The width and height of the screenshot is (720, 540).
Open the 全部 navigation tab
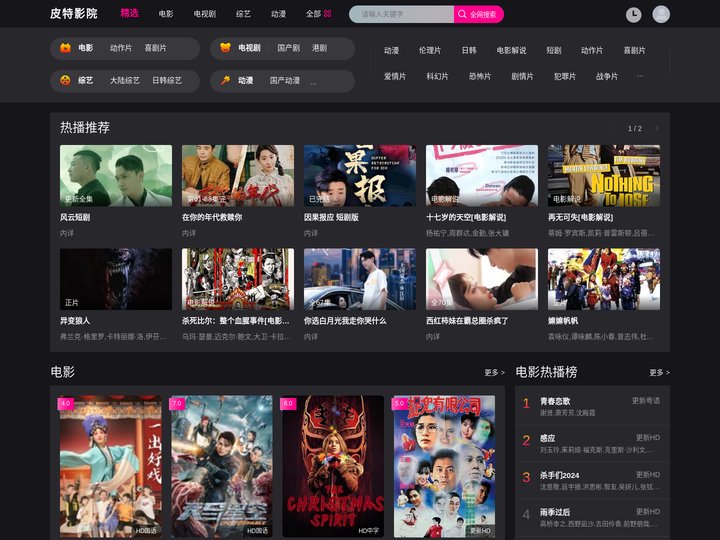coord(313,14)
